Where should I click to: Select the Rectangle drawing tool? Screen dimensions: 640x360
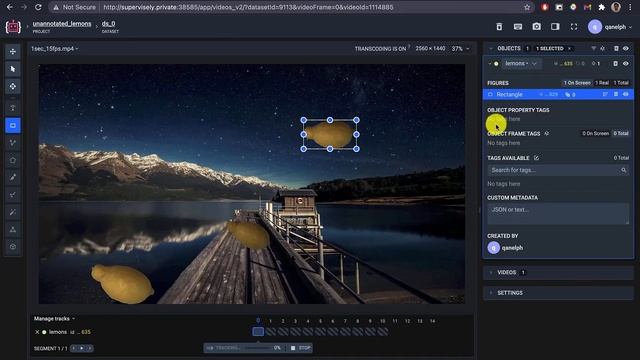[13, 125]
